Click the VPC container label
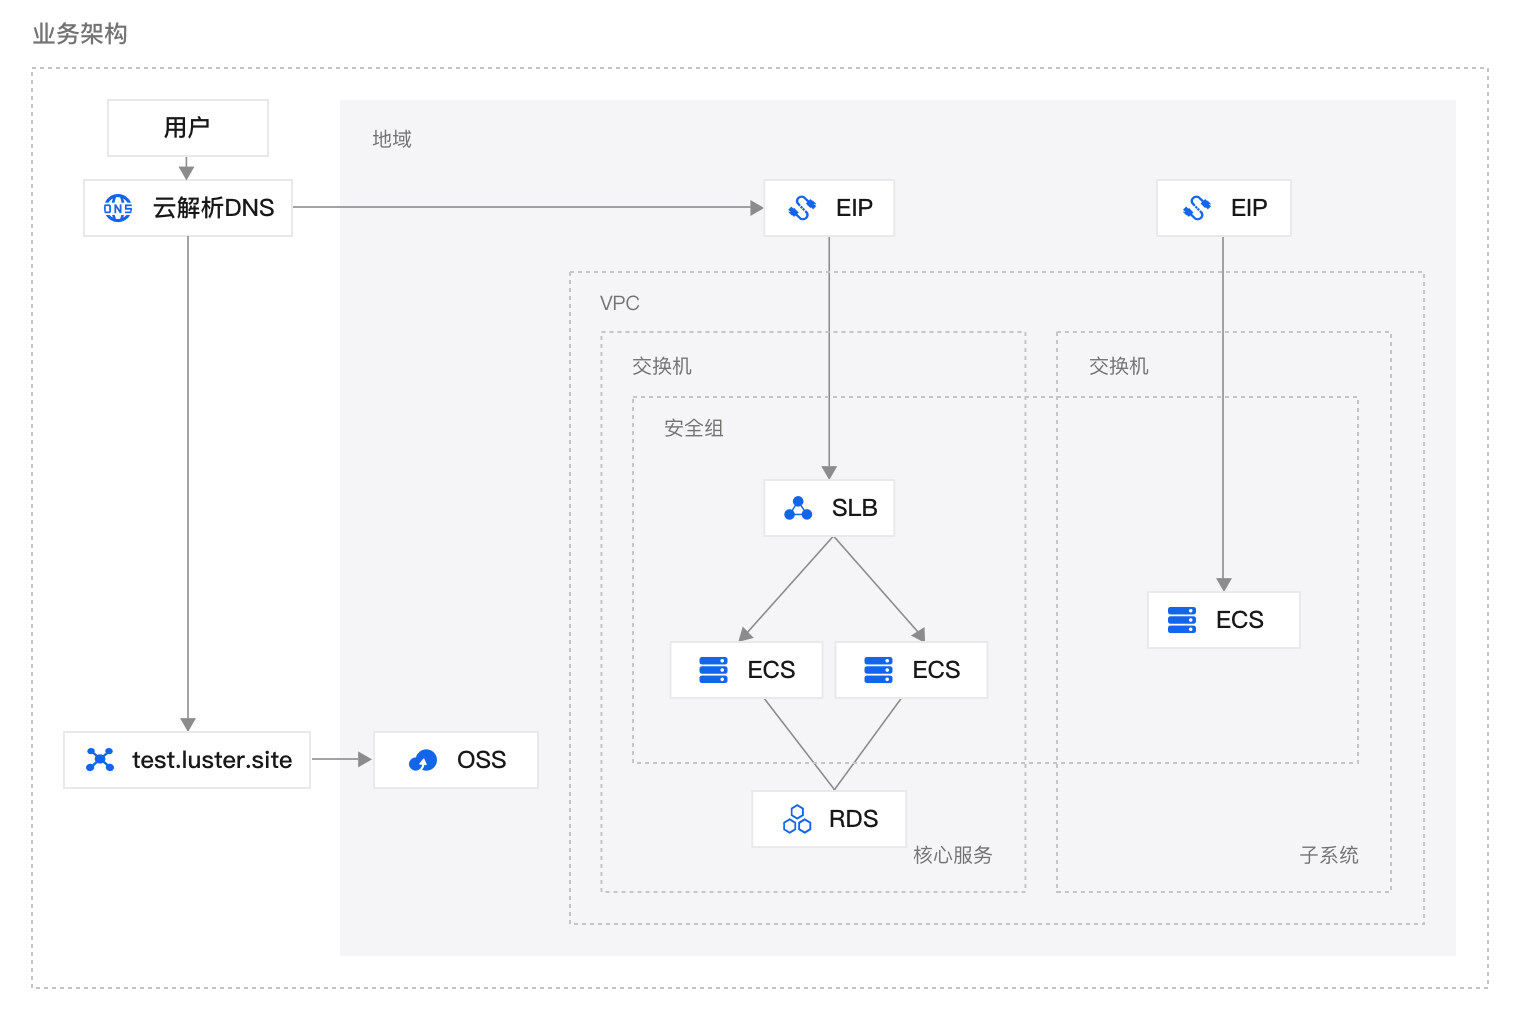This screenshot has width=1520, height=1020. [619, 303]
